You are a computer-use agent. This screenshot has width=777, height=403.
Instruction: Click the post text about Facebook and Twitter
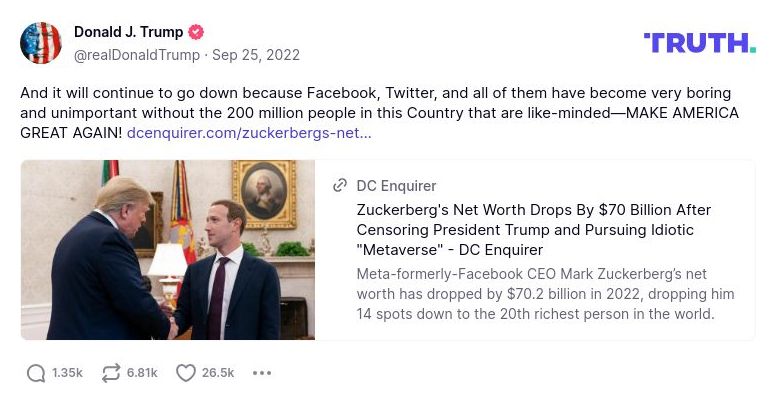(379, 102)
